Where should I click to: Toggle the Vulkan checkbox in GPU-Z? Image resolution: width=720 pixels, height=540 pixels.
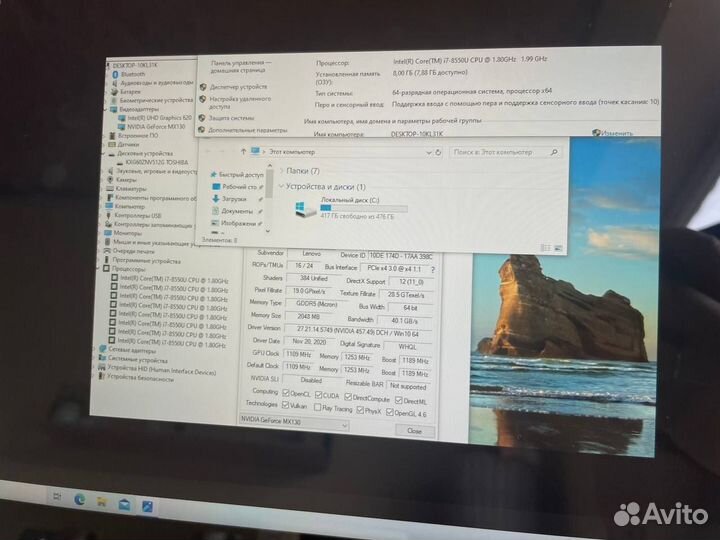click(285, 405)
